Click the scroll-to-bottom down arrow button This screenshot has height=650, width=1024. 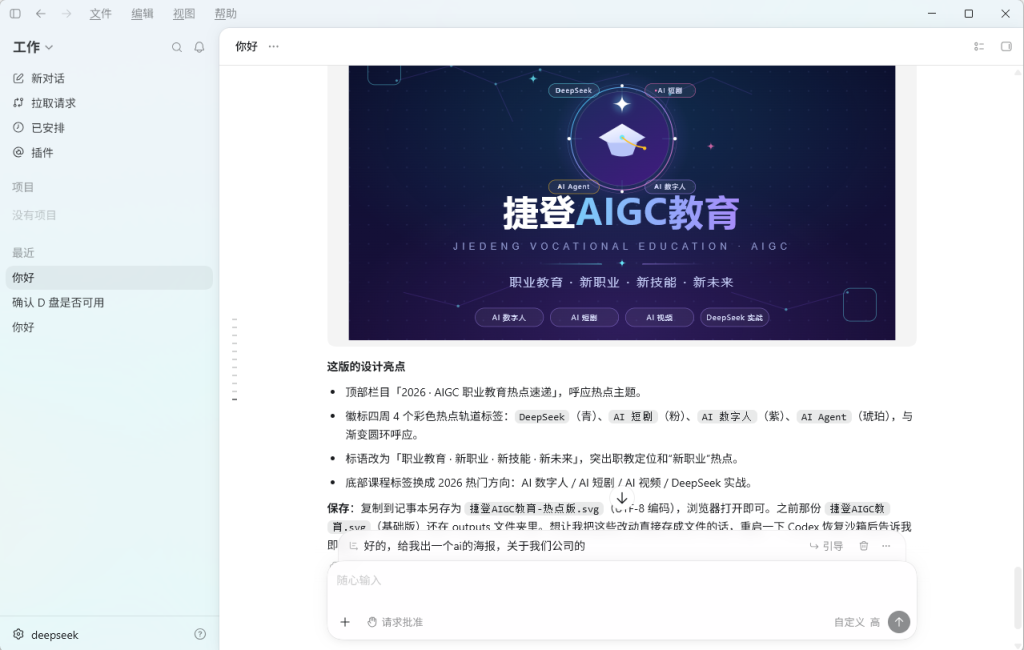(x=622, y=498)
